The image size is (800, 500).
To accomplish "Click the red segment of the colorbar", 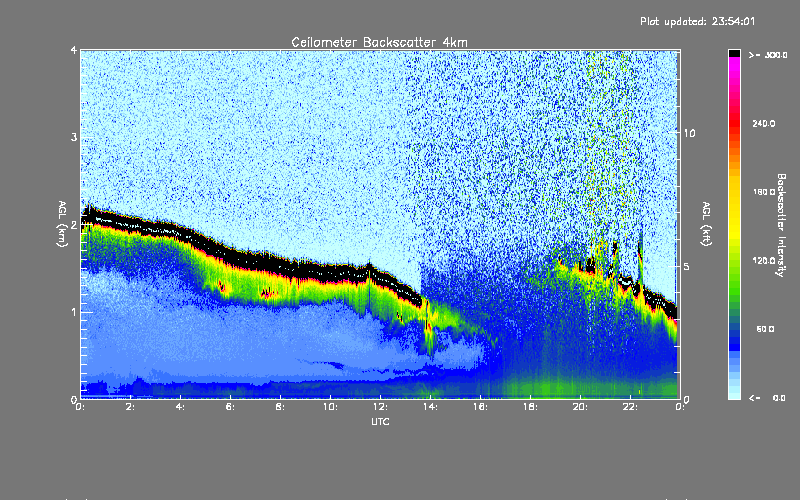I will click(734, 122).
